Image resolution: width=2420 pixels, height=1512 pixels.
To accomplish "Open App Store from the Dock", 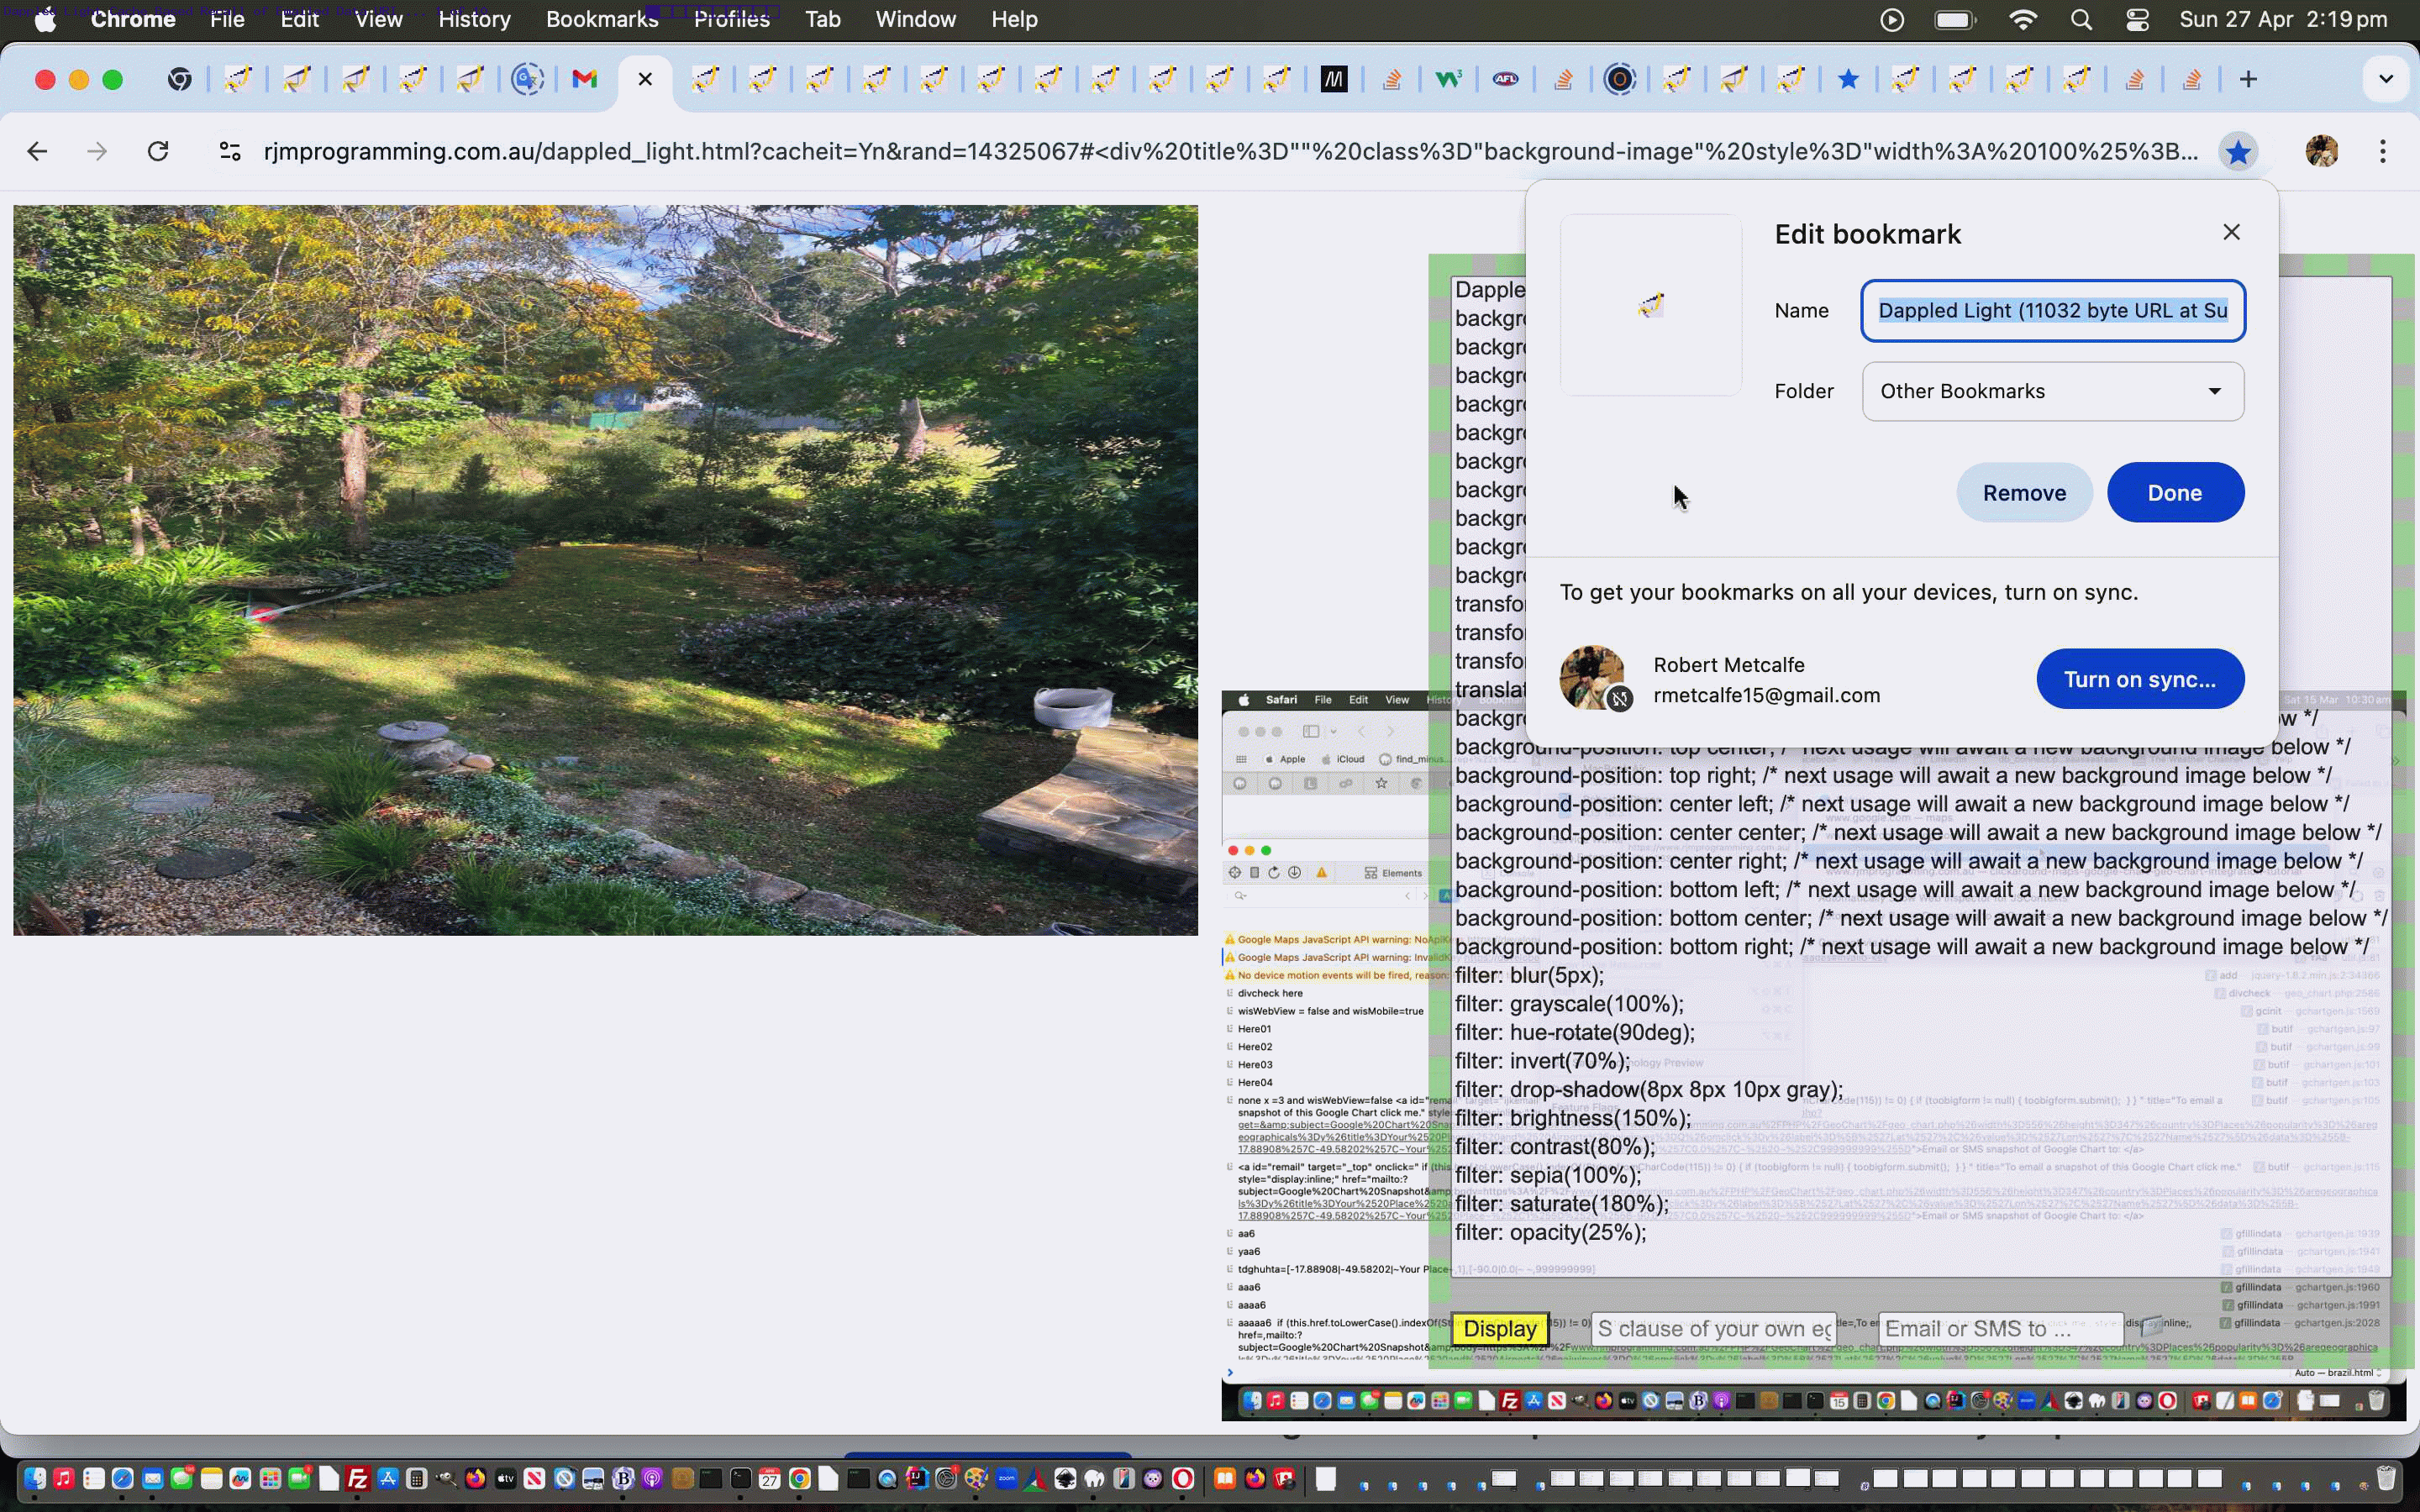I will click(387, 1478).
